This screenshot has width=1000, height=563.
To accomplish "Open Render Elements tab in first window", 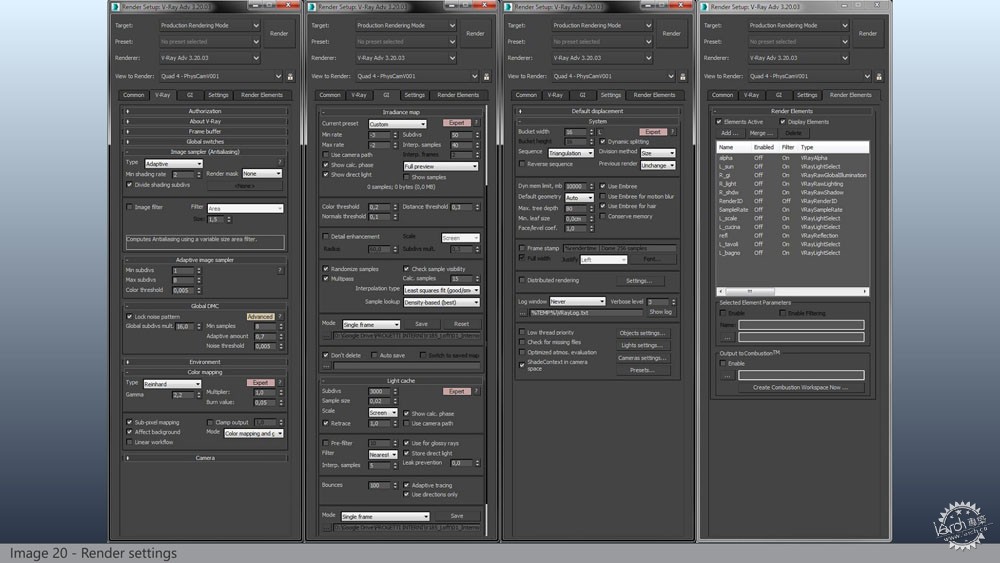I will tap(261, 95).
